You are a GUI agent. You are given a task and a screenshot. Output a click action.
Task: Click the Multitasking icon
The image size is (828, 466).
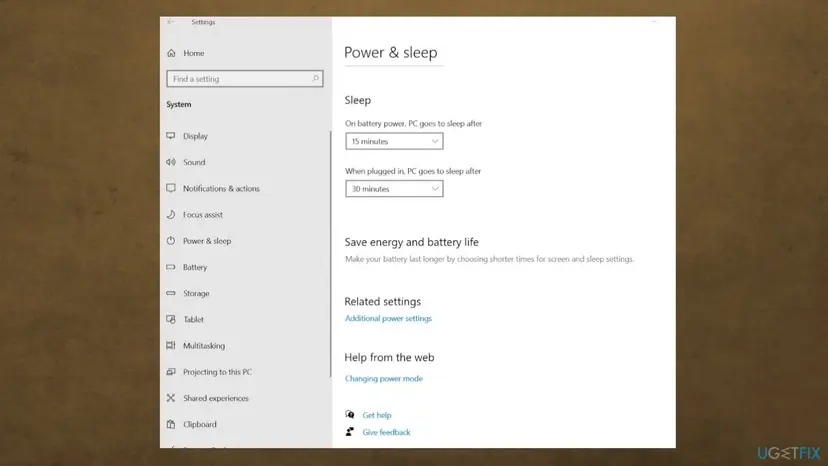(171, 346)
